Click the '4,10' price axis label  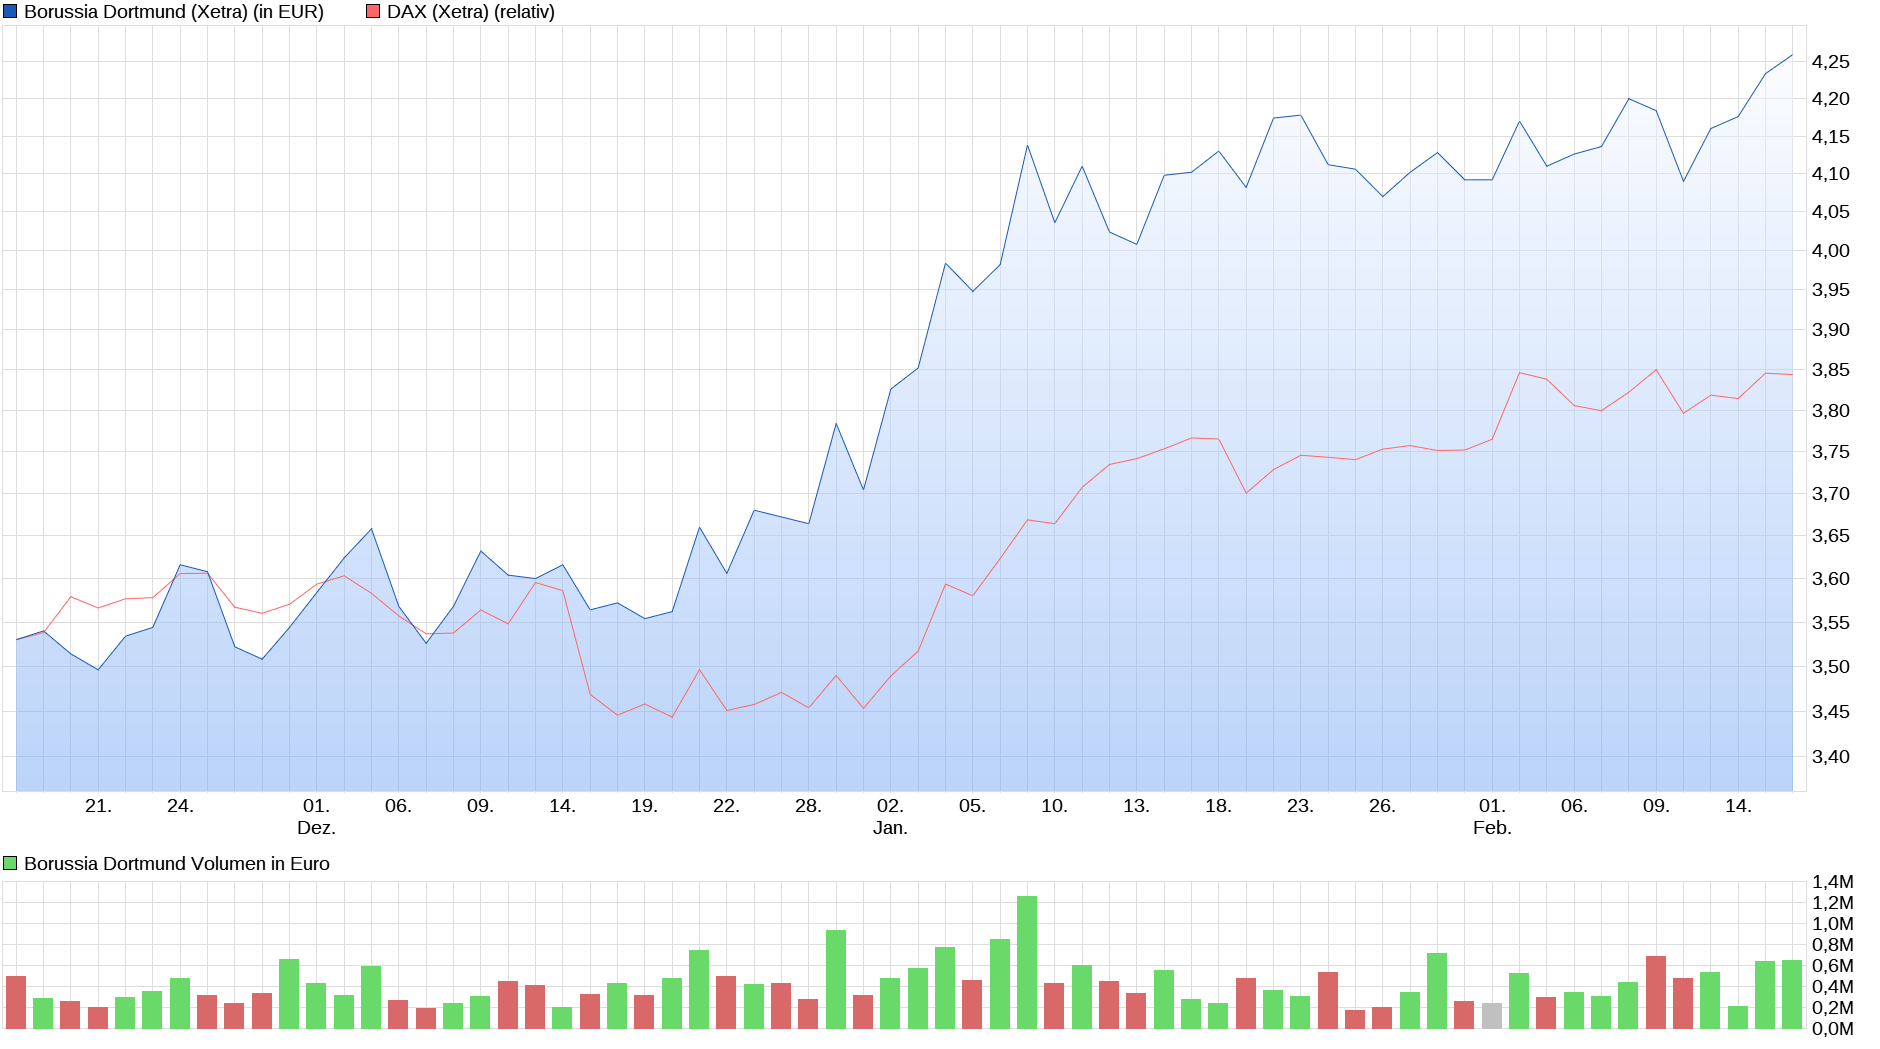coord(1831,174)
